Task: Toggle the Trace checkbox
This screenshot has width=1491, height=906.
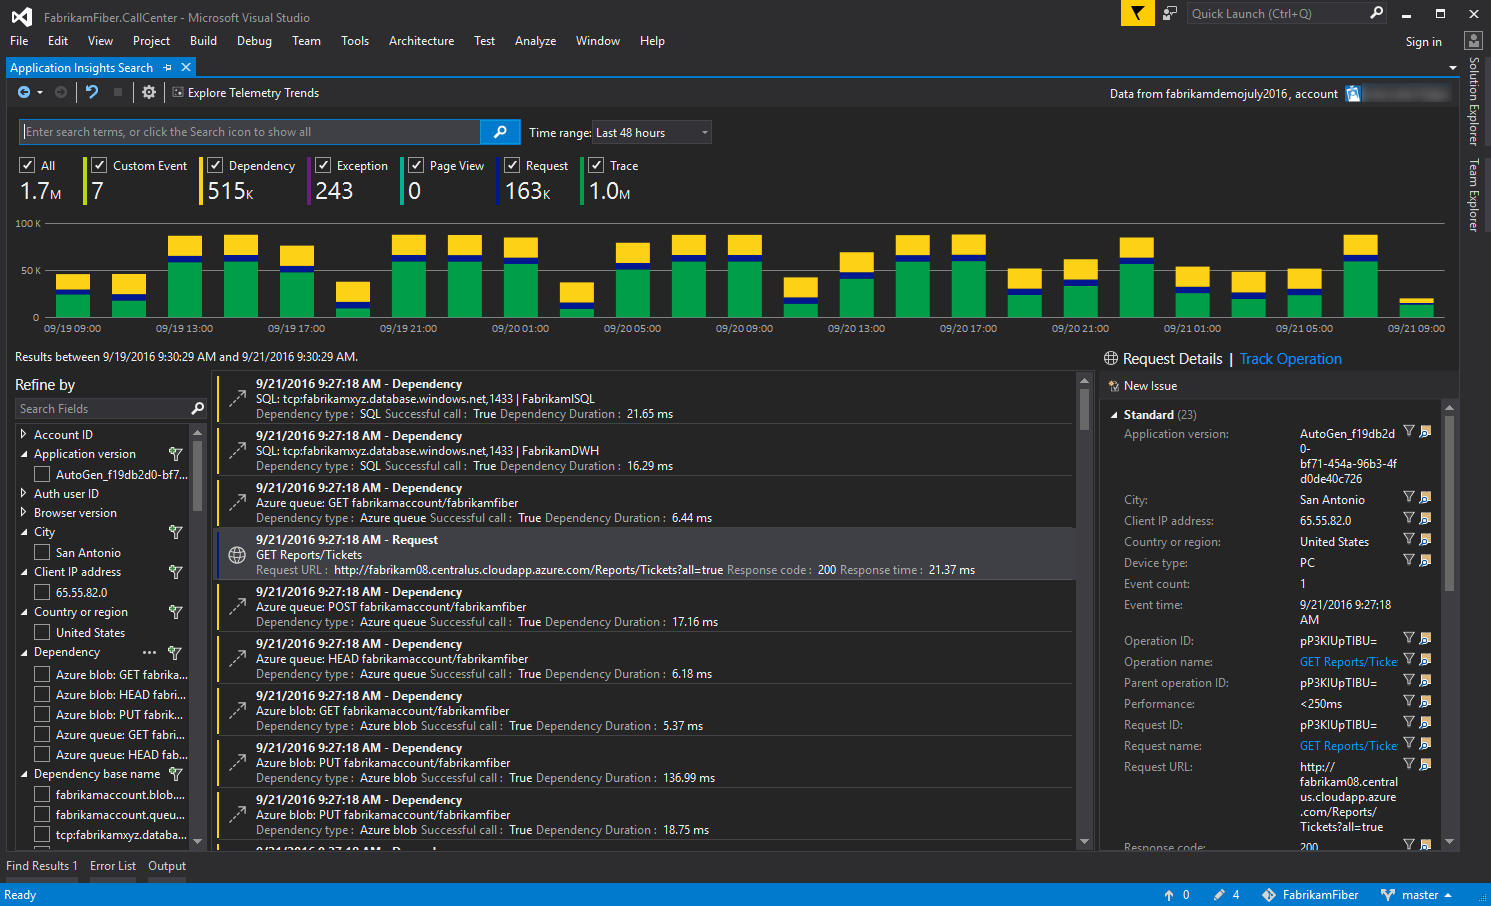Action: coord(596,165)
